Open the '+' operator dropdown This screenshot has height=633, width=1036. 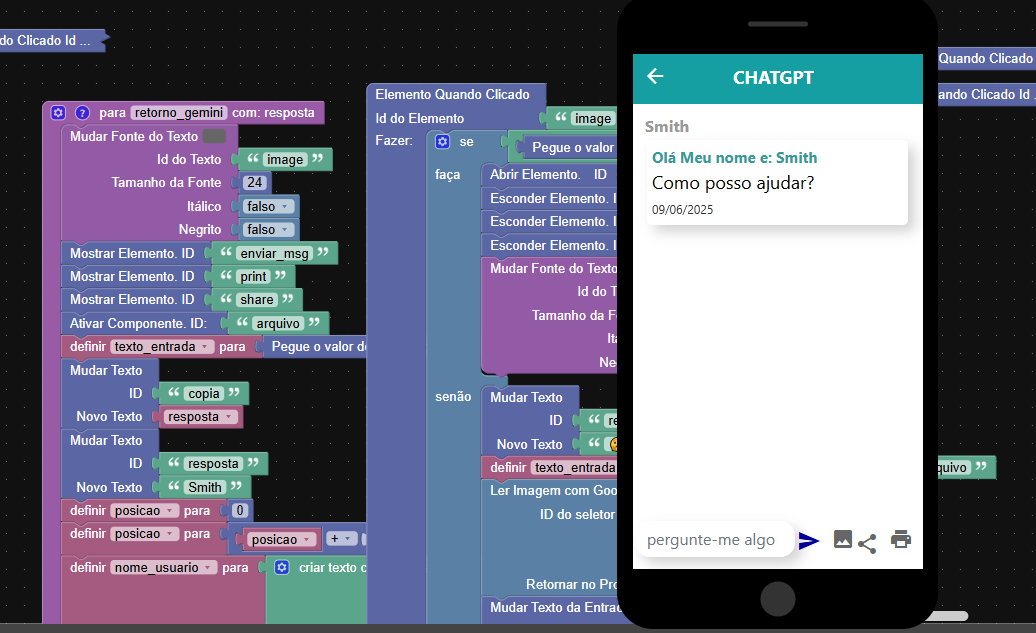point(342,539)
